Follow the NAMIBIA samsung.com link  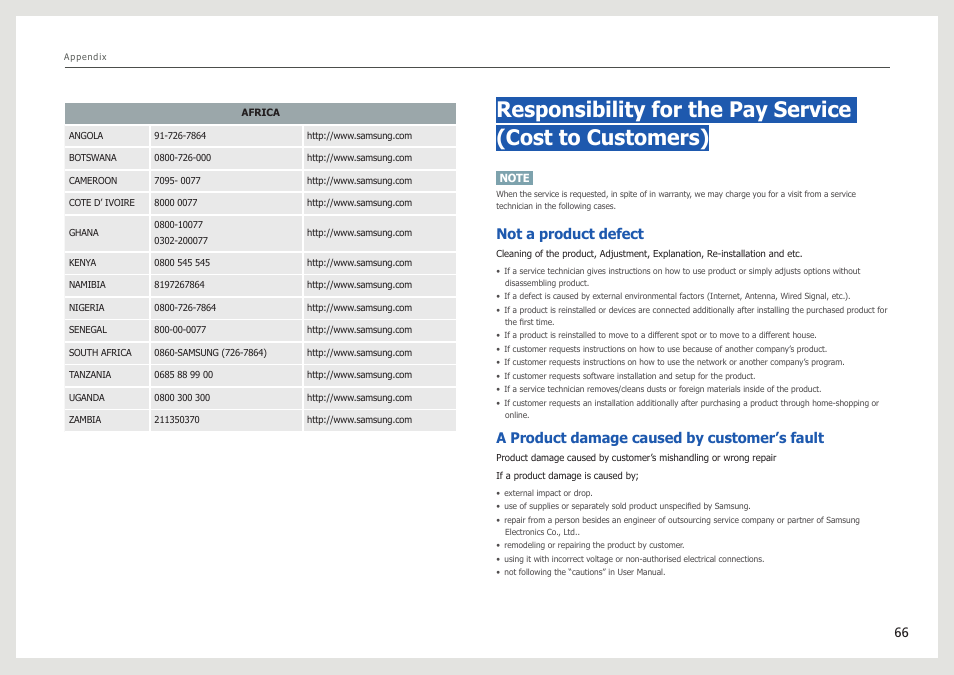click(x=359, y=285)
